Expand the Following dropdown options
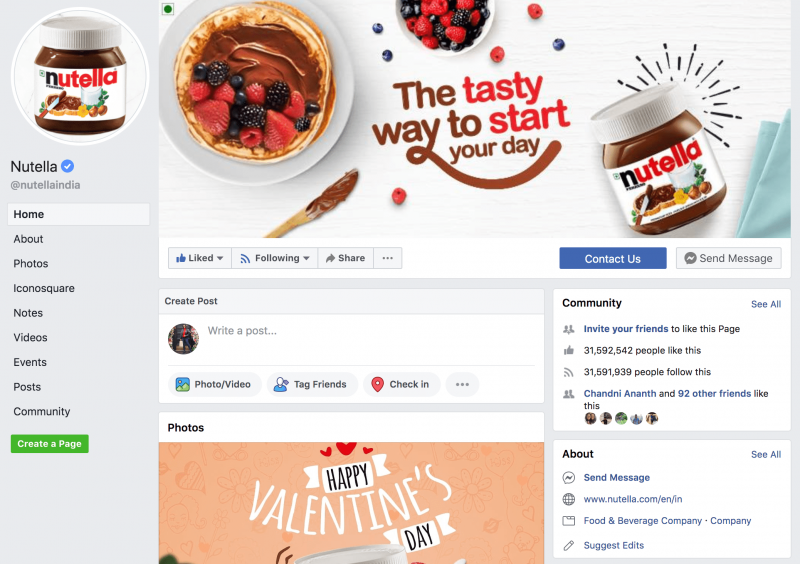This screenshot has width=800, height=564. pyautogui.click(x=275, y=258)
